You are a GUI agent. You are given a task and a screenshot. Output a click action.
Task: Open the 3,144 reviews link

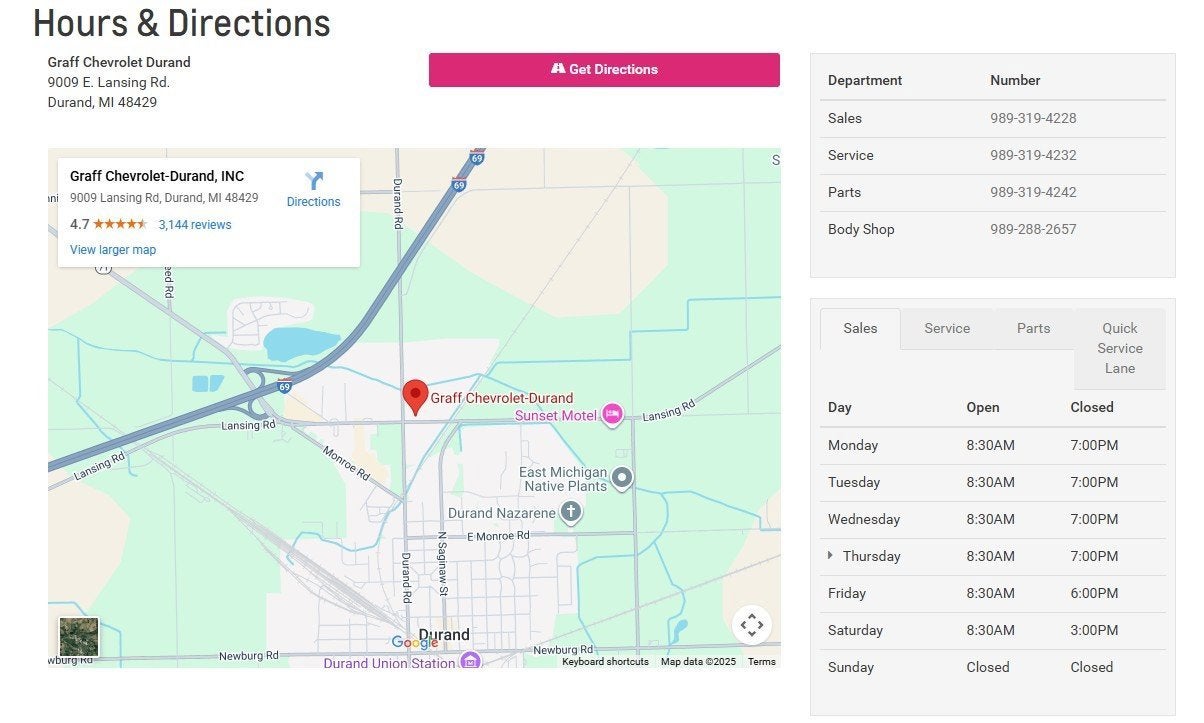[x=195, y=225]
